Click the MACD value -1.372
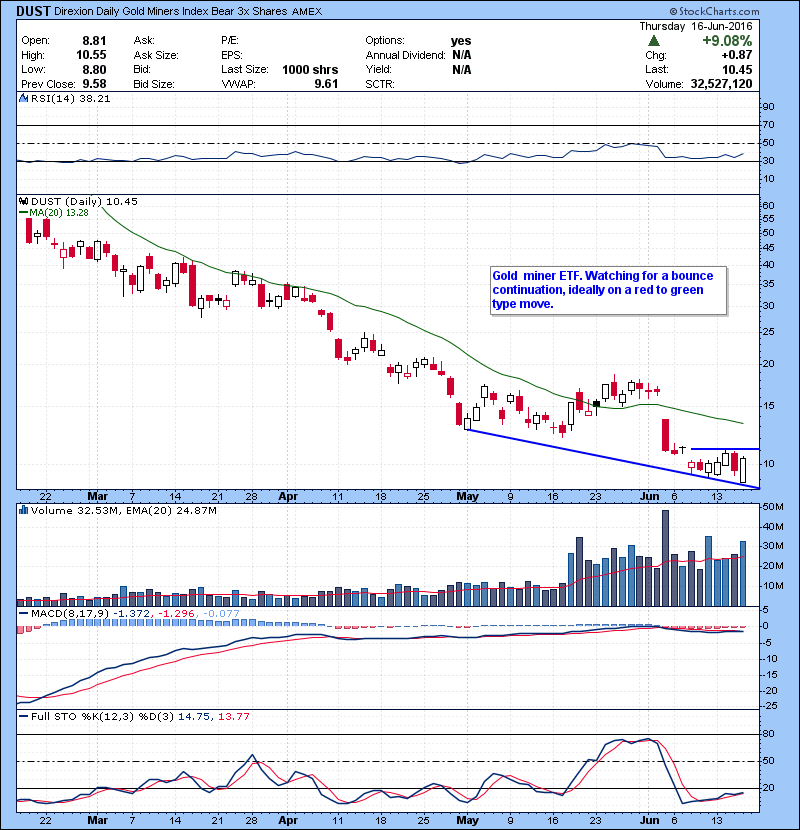The width and height of the screenshot is (800, 830). coord(133,614)
